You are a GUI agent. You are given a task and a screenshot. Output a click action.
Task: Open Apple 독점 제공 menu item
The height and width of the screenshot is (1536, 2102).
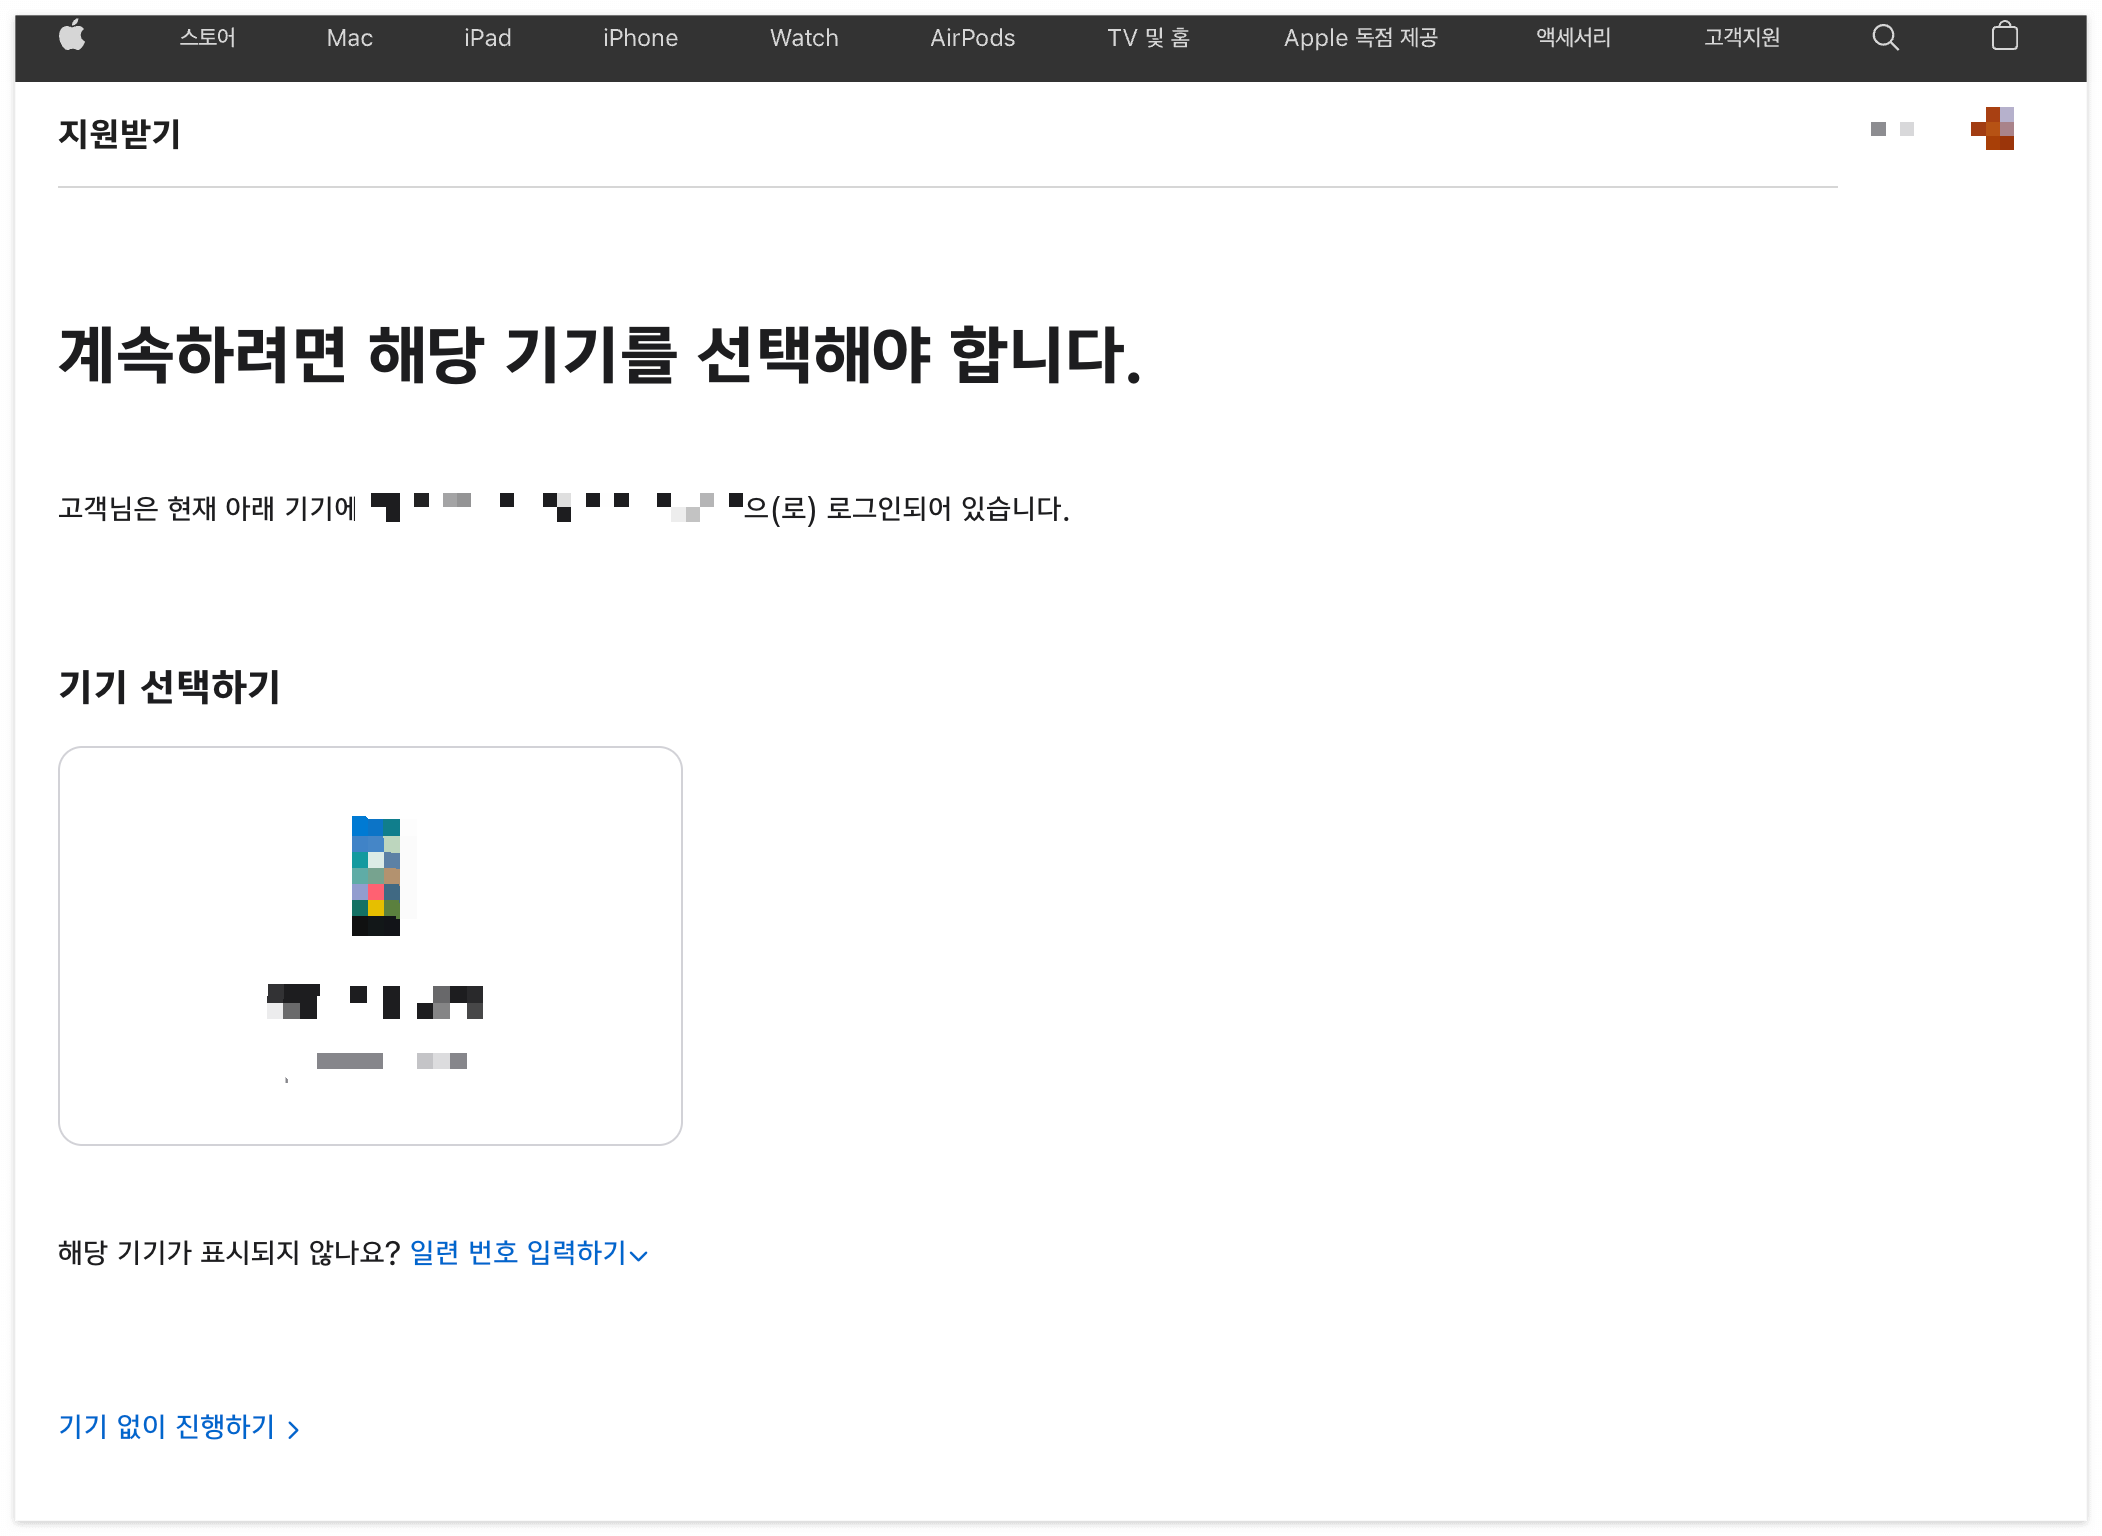(x=1360, y=38)
